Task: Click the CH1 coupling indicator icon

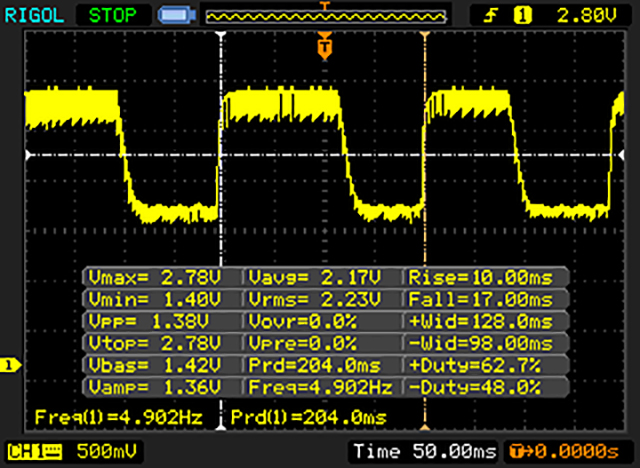Action: pyautogui.click(x=35, y=452)
